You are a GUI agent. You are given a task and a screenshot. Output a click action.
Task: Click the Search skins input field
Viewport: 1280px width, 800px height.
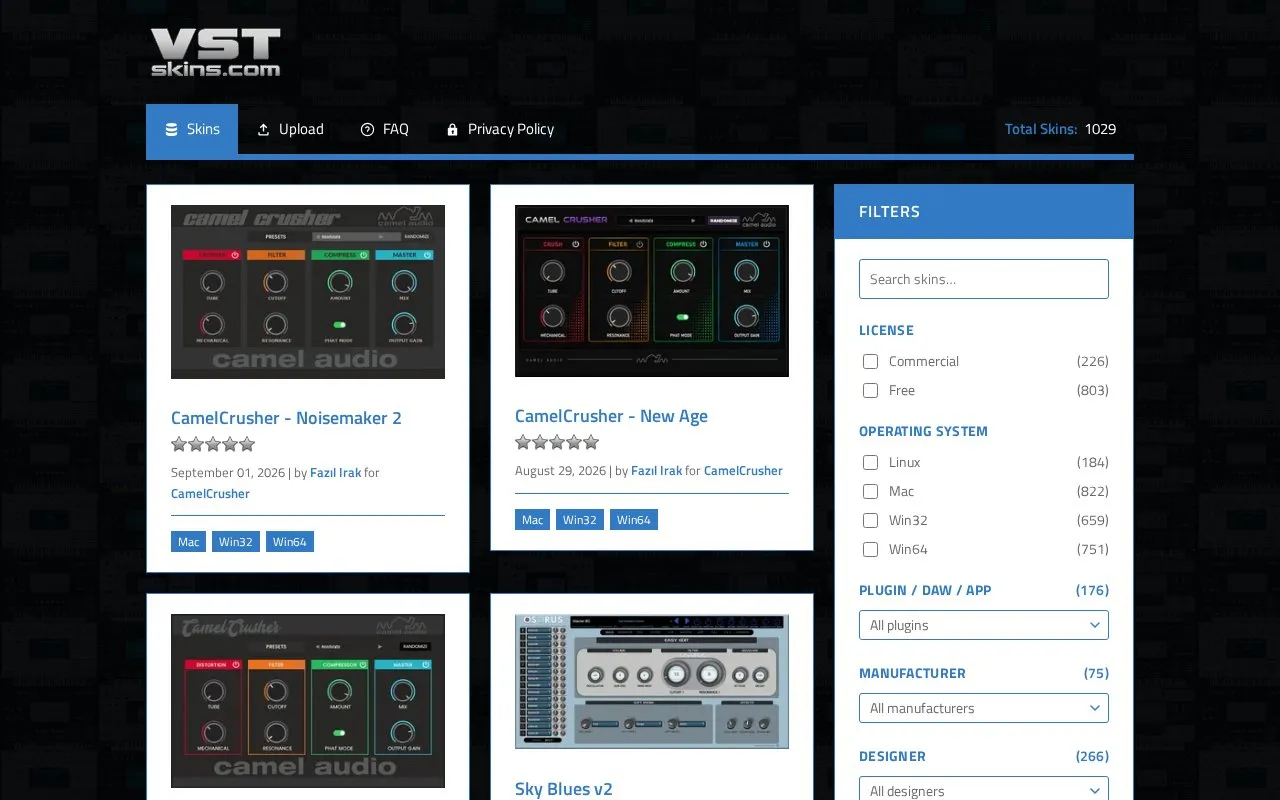(x=984, y=279)
